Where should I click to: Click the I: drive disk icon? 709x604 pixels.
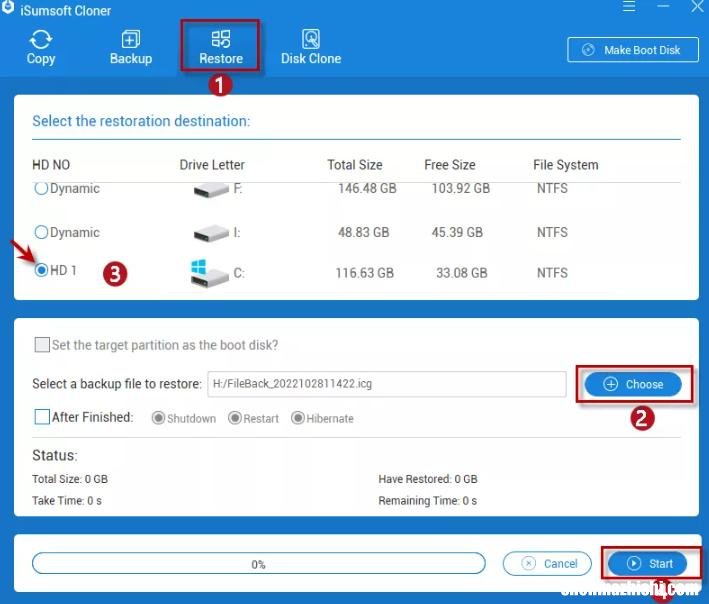tap(209, 232)
